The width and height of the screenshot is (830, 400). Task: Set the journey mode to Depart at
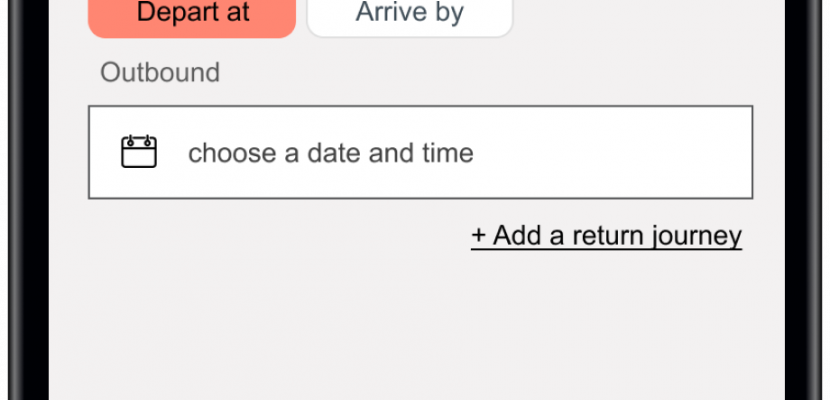coord(192,16)
